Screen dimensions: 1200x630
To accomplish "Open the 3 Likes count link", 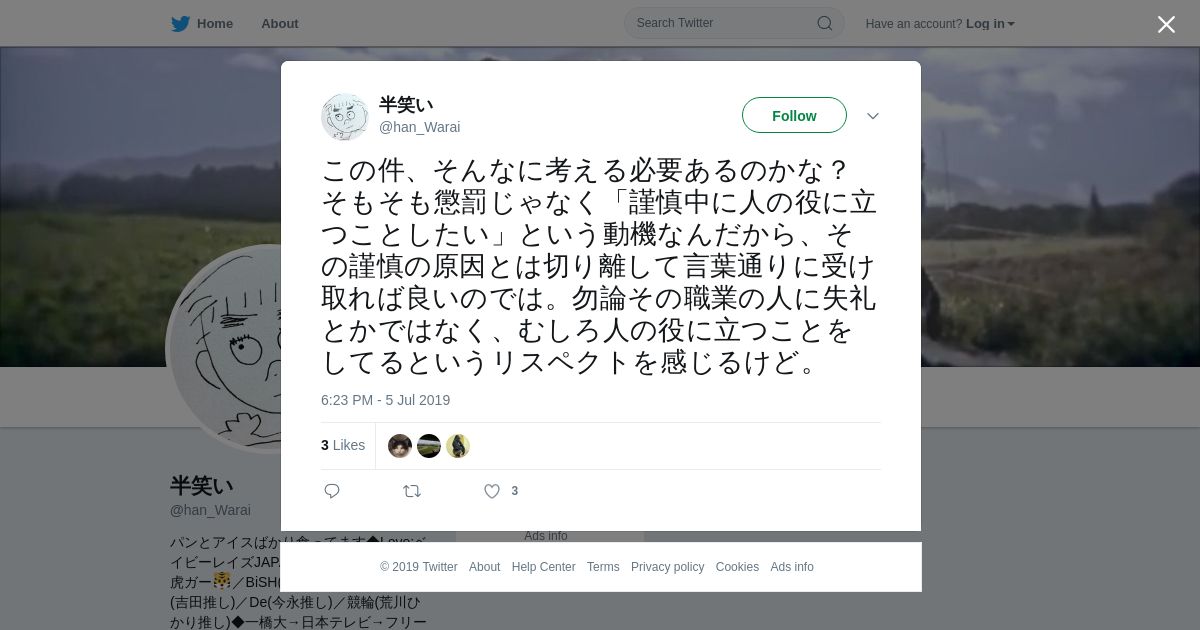I will click(343, 445).
